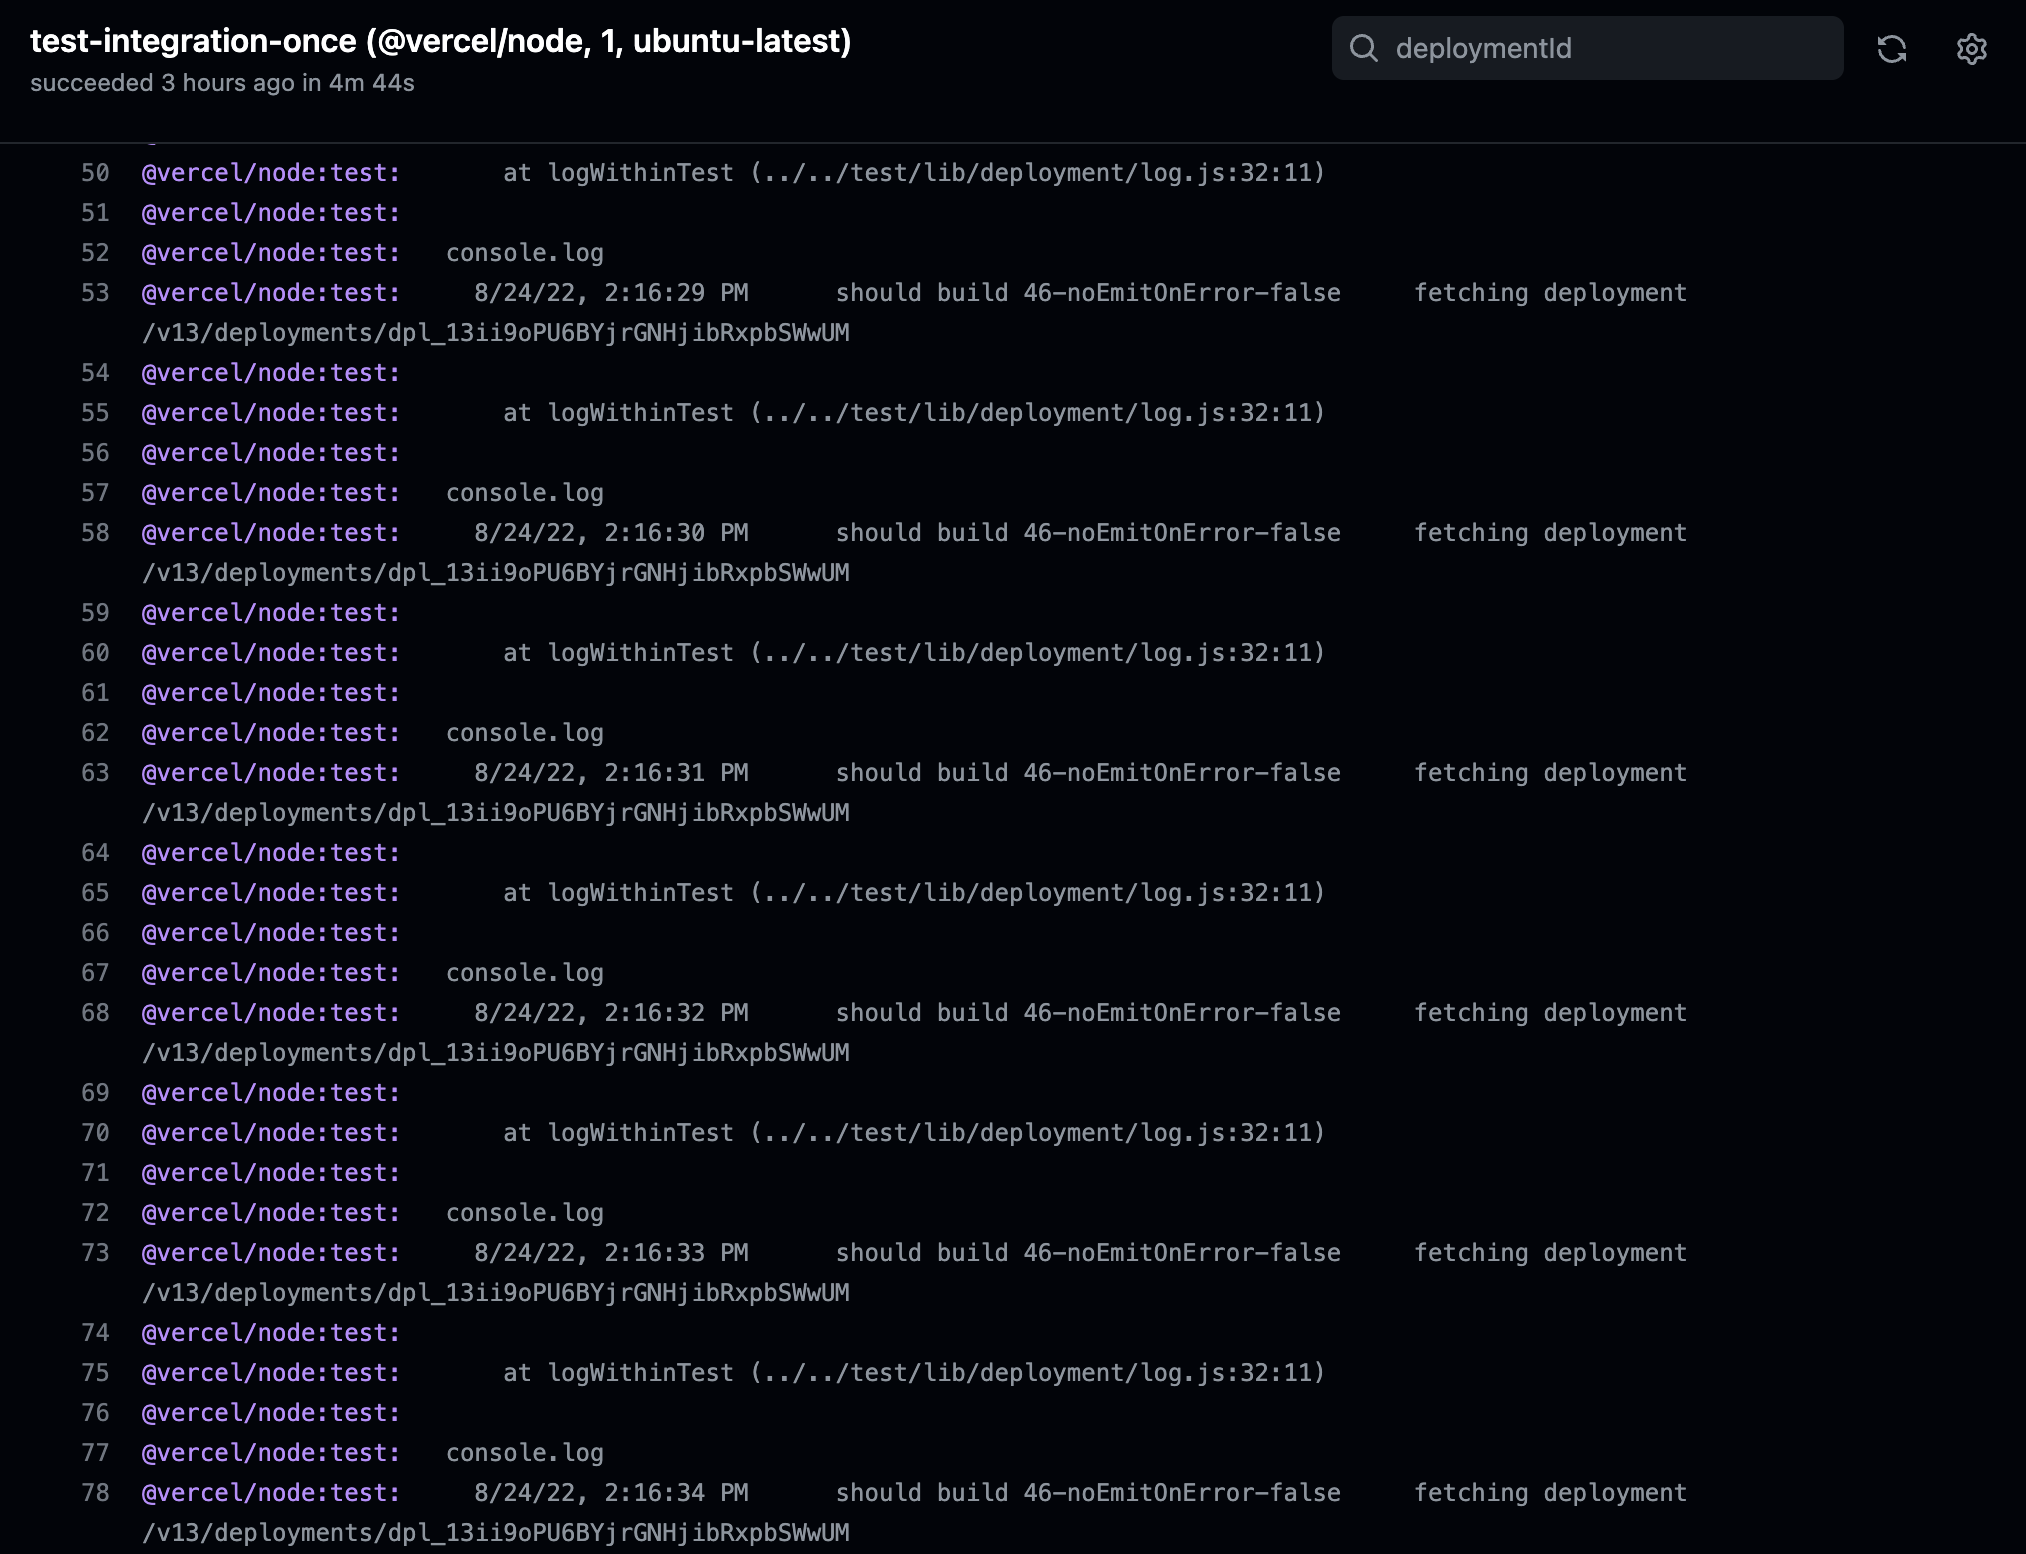Click the refresh logs icon
Screen dimensions: 2026x1554
pos(1891,48)
